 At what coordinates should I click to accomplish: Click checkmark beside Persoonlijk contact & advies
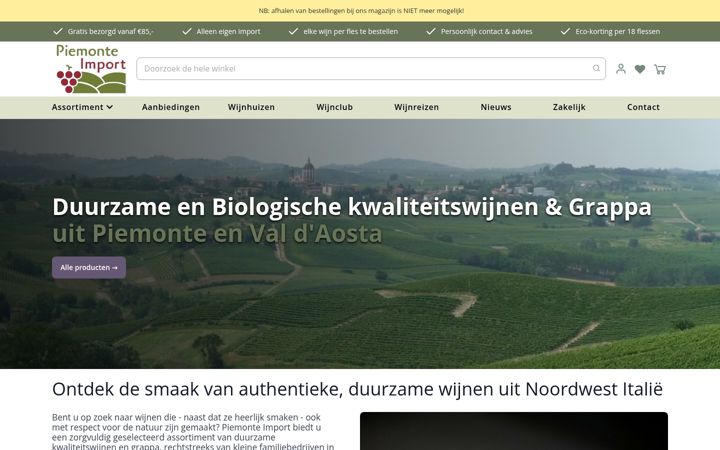click(x=431, y=31)
